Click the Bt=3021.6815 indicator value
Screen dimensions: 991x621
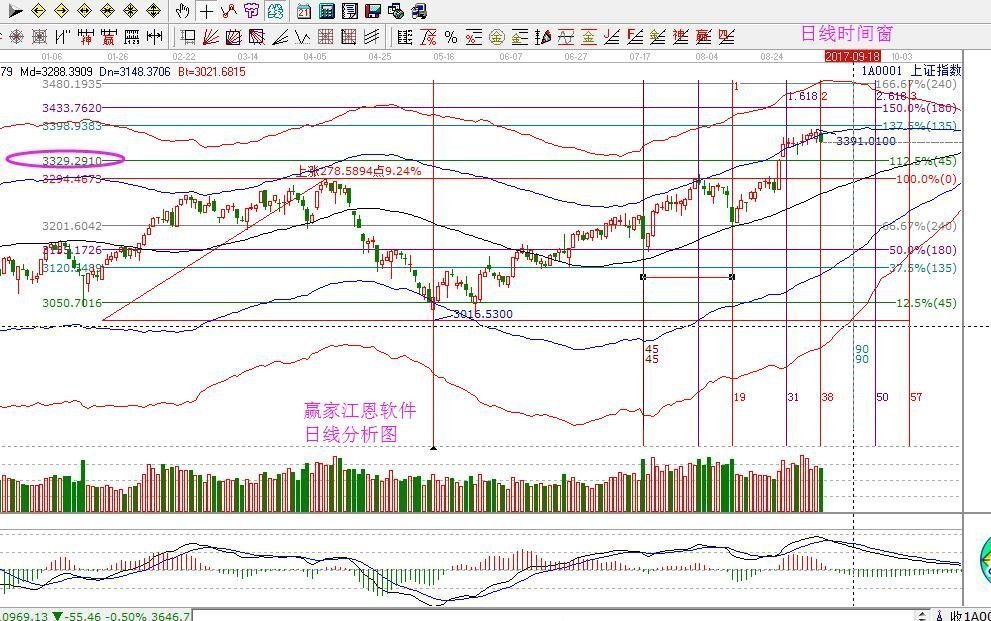click(212, 71)
